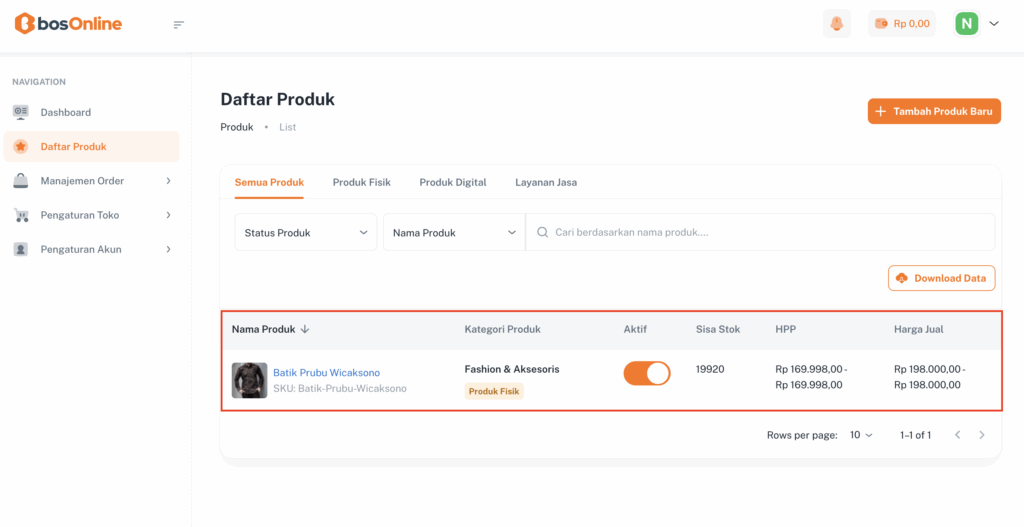Switch to the Produk Digital tab
The width and height of the screenshot is (1024, 527).
(x=453, y=182)
